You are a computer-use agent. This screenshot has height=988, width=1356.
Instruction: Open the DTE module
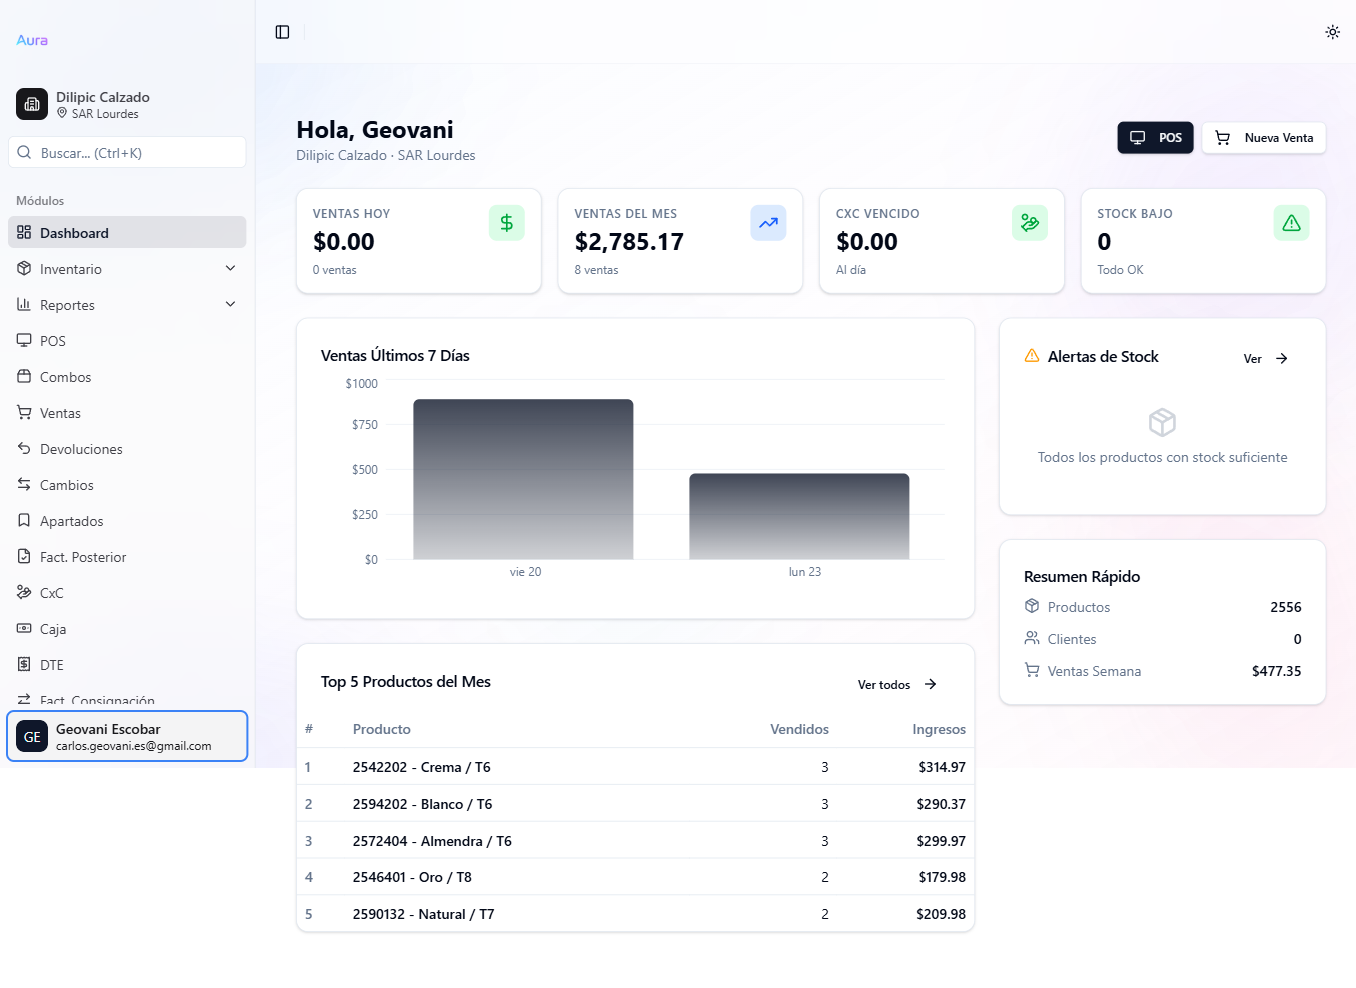tap(53, 664)
